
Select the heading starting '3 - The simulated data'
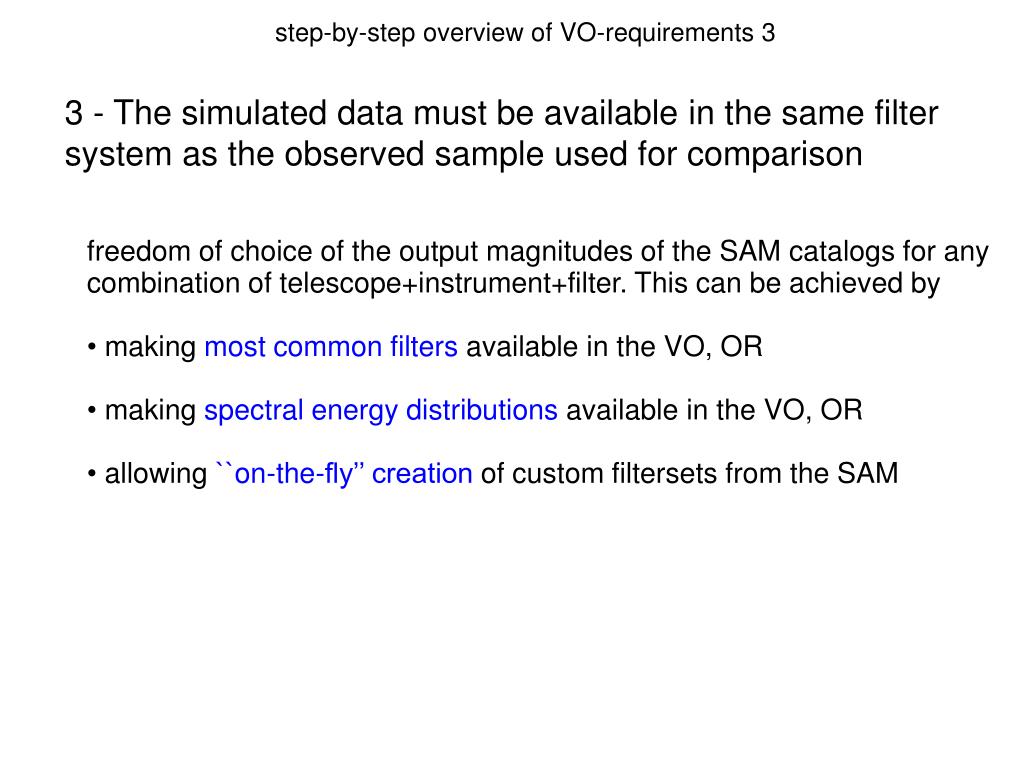coord(501,134)
